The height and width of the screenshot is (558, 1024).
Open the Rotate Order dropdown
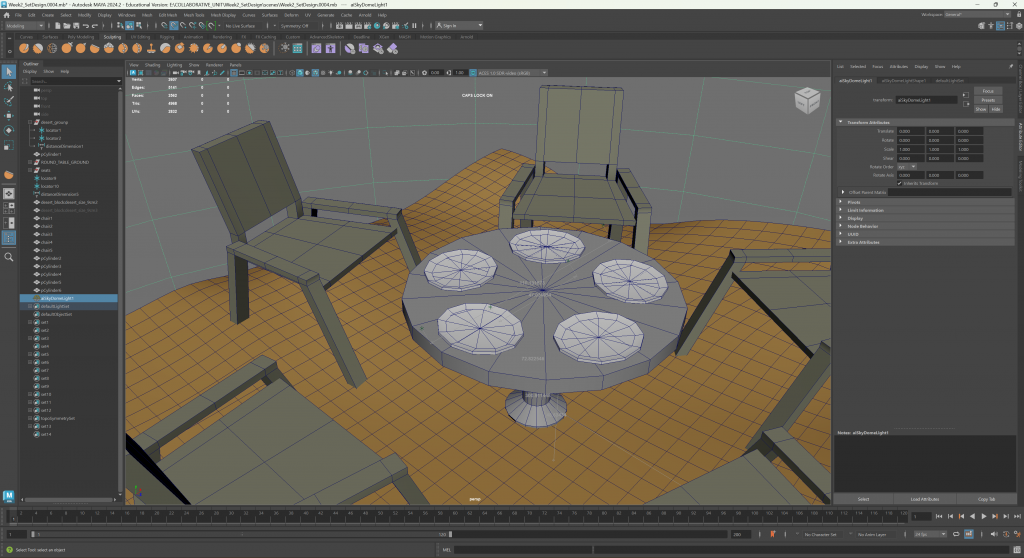pyautogui.click(x=907, y=167)
